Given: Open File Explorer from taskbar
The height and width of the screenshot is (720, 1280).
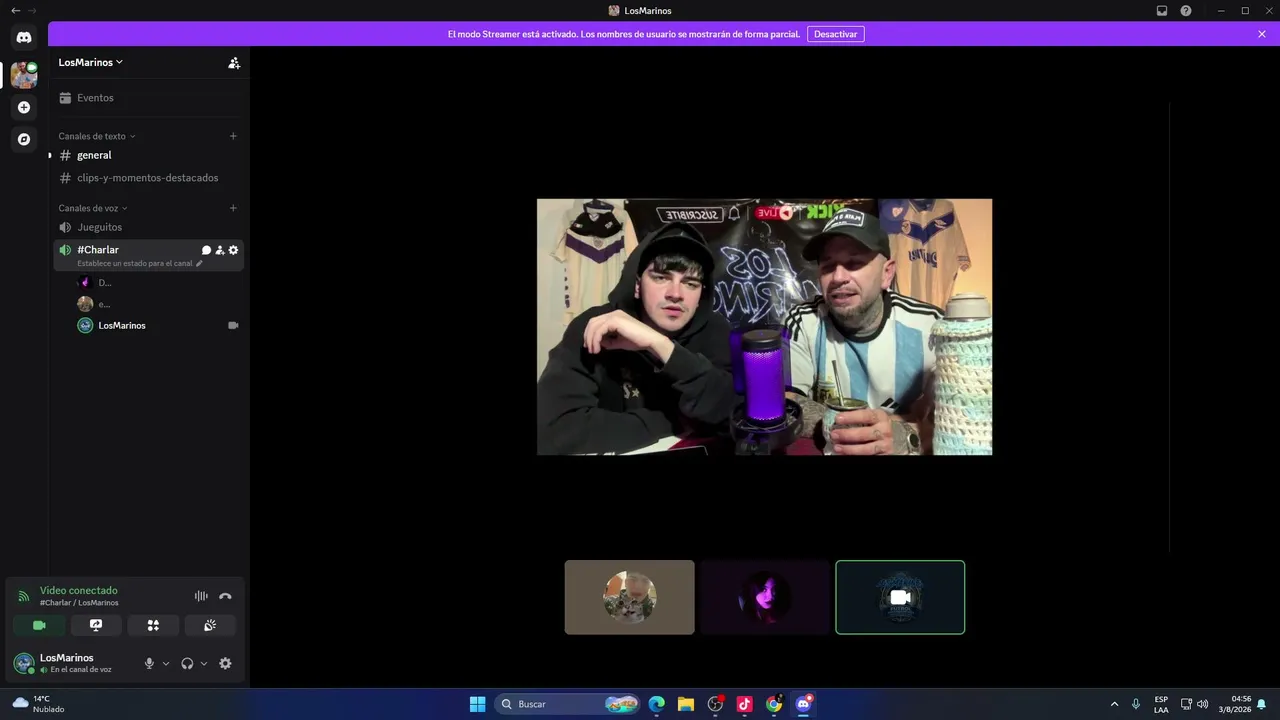Looking at the screenshot, I should (686, 704).
